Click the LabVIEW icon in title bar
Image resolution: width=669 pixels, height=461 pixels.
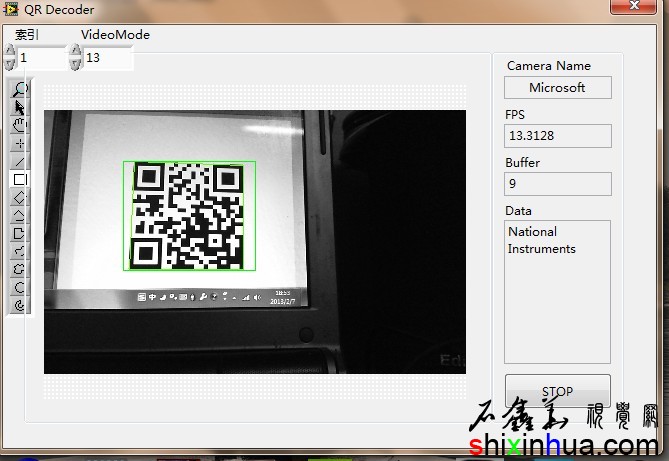(x=11, y=9)
